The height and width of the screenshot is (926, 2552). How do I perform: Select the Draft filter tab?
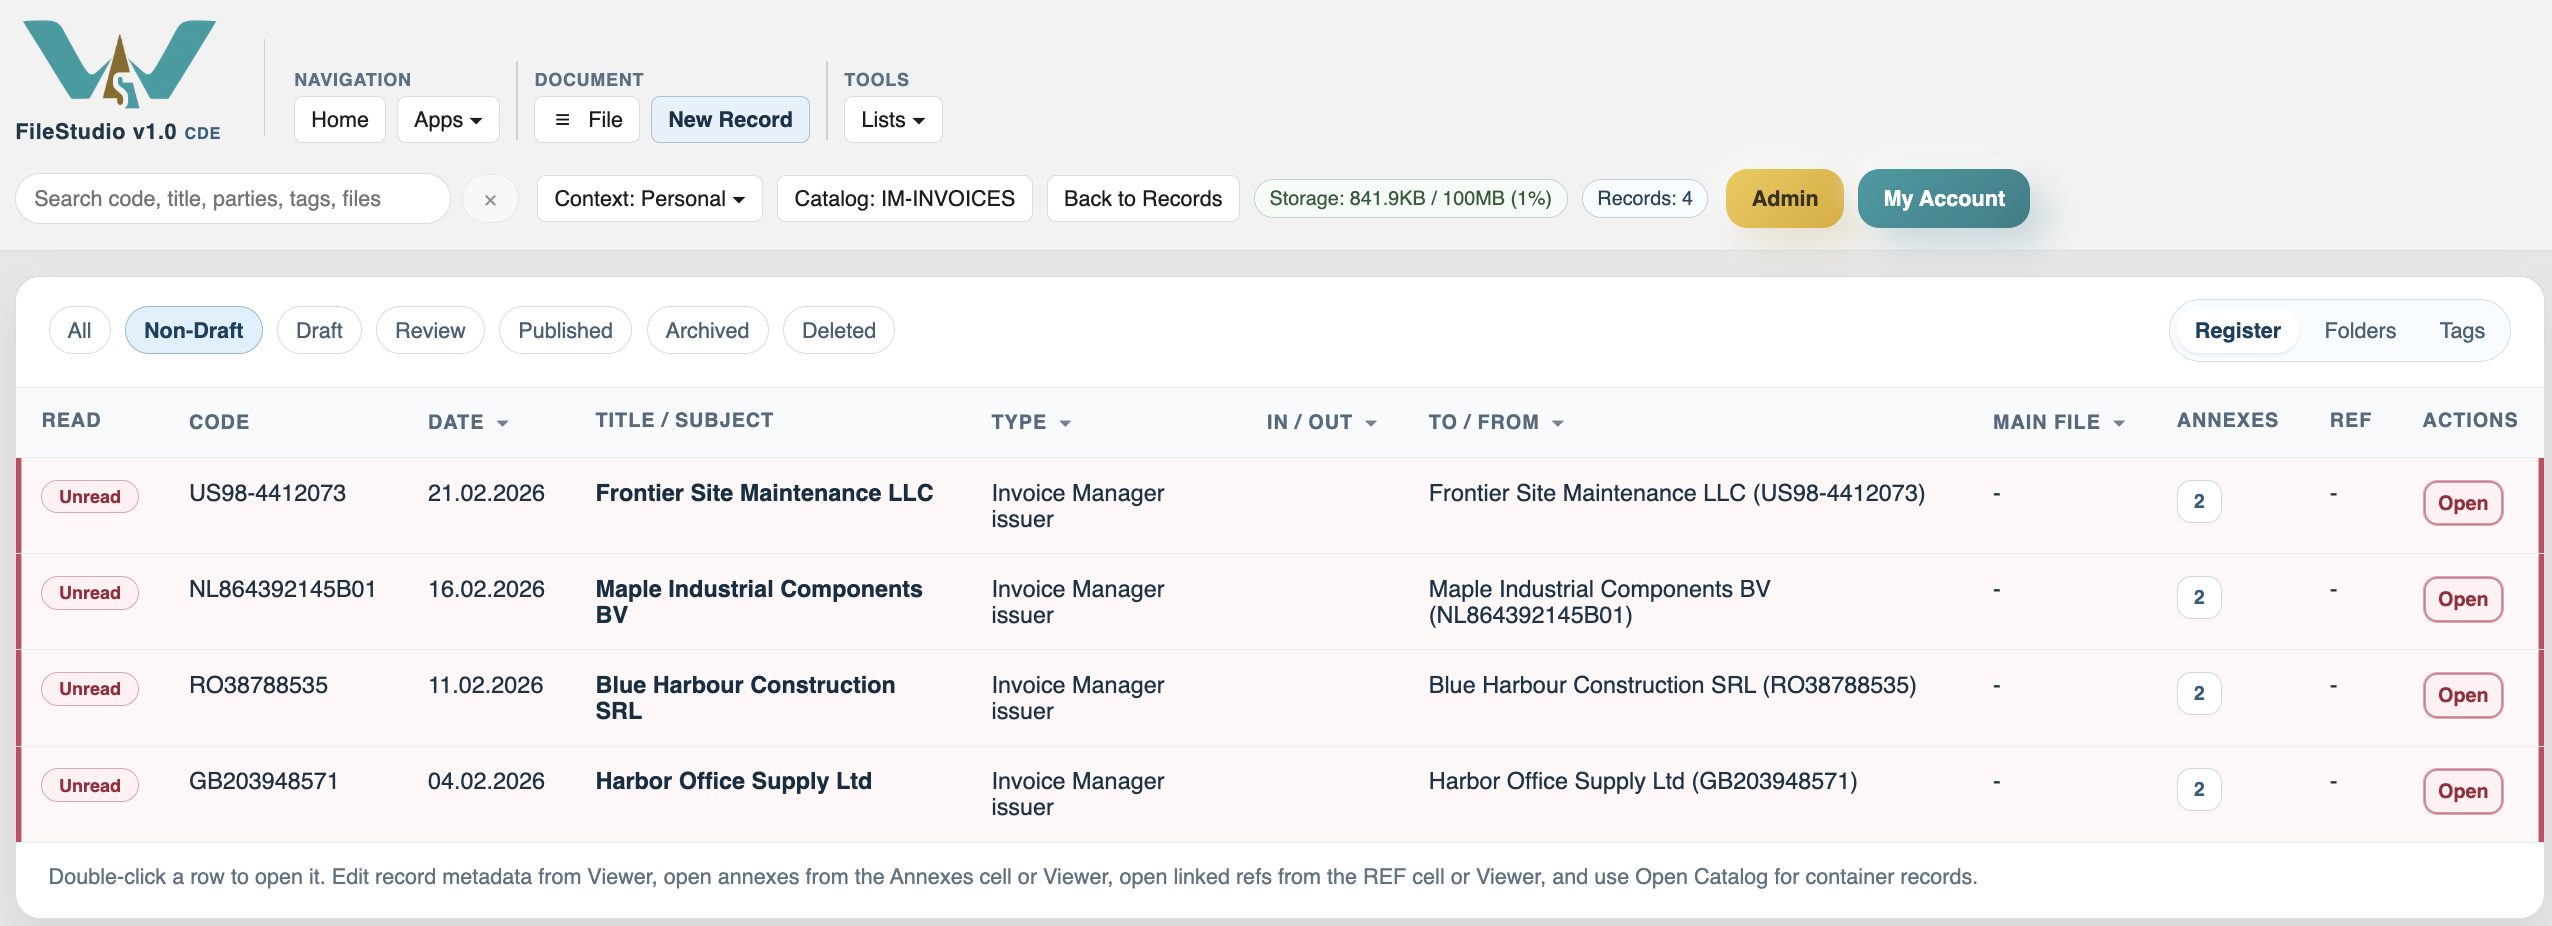pos(319,330)
